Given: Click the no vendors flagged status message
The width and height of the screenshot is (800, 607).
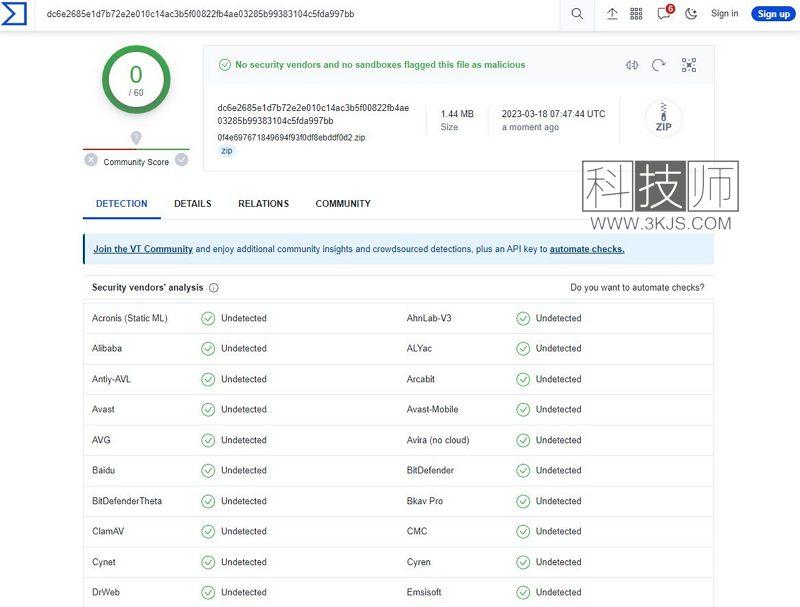Looking at the screenshot, I should [x=380, y=65].
